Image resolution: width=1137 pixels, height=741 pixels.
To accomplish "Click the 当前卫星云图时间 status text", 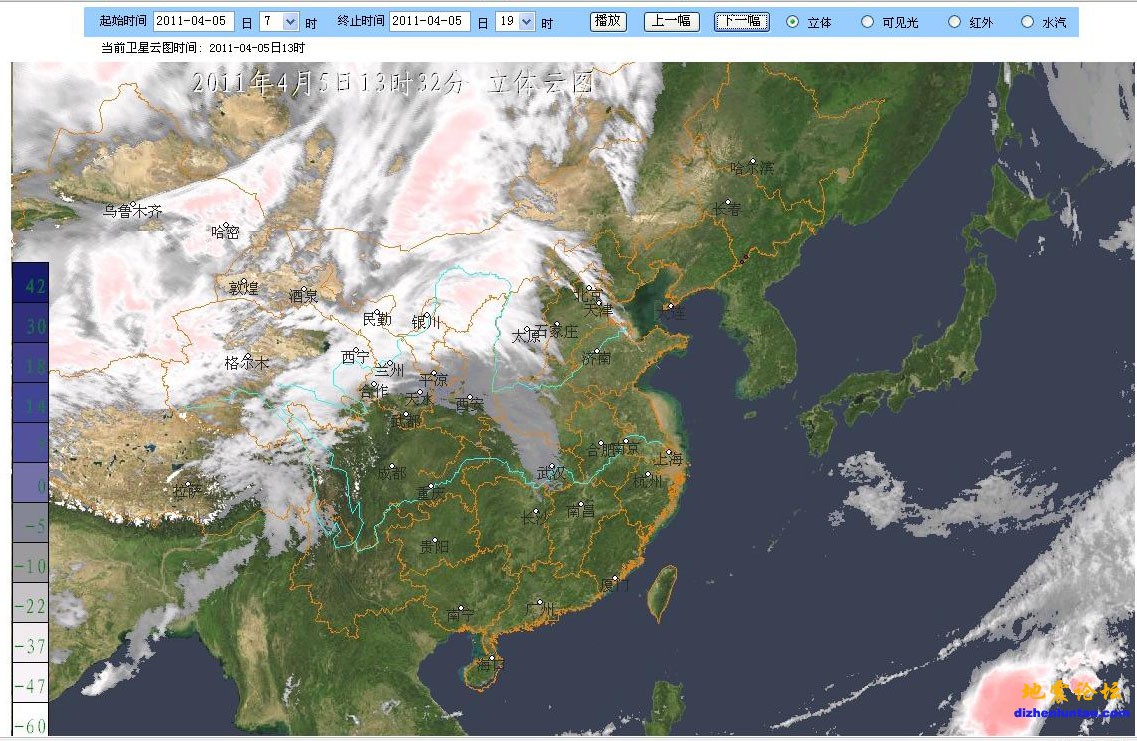I will 203,48.
